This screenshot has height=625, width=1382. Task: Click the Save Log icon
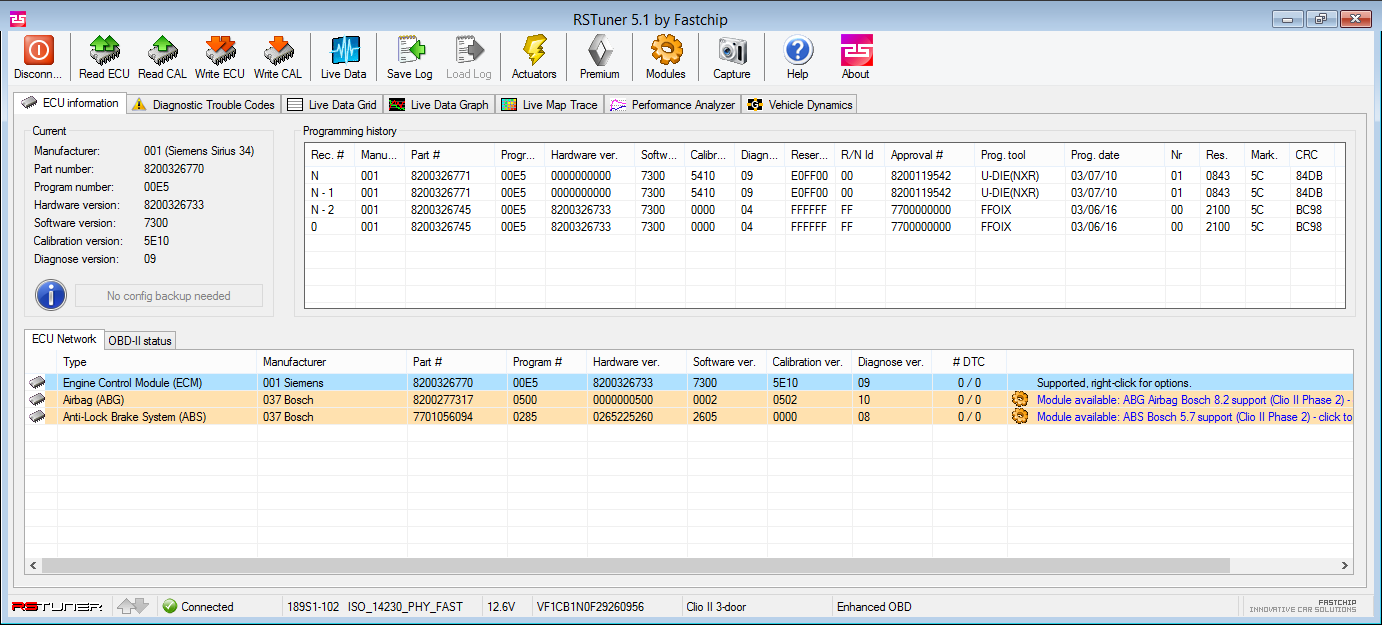click(x=409, y=57)
